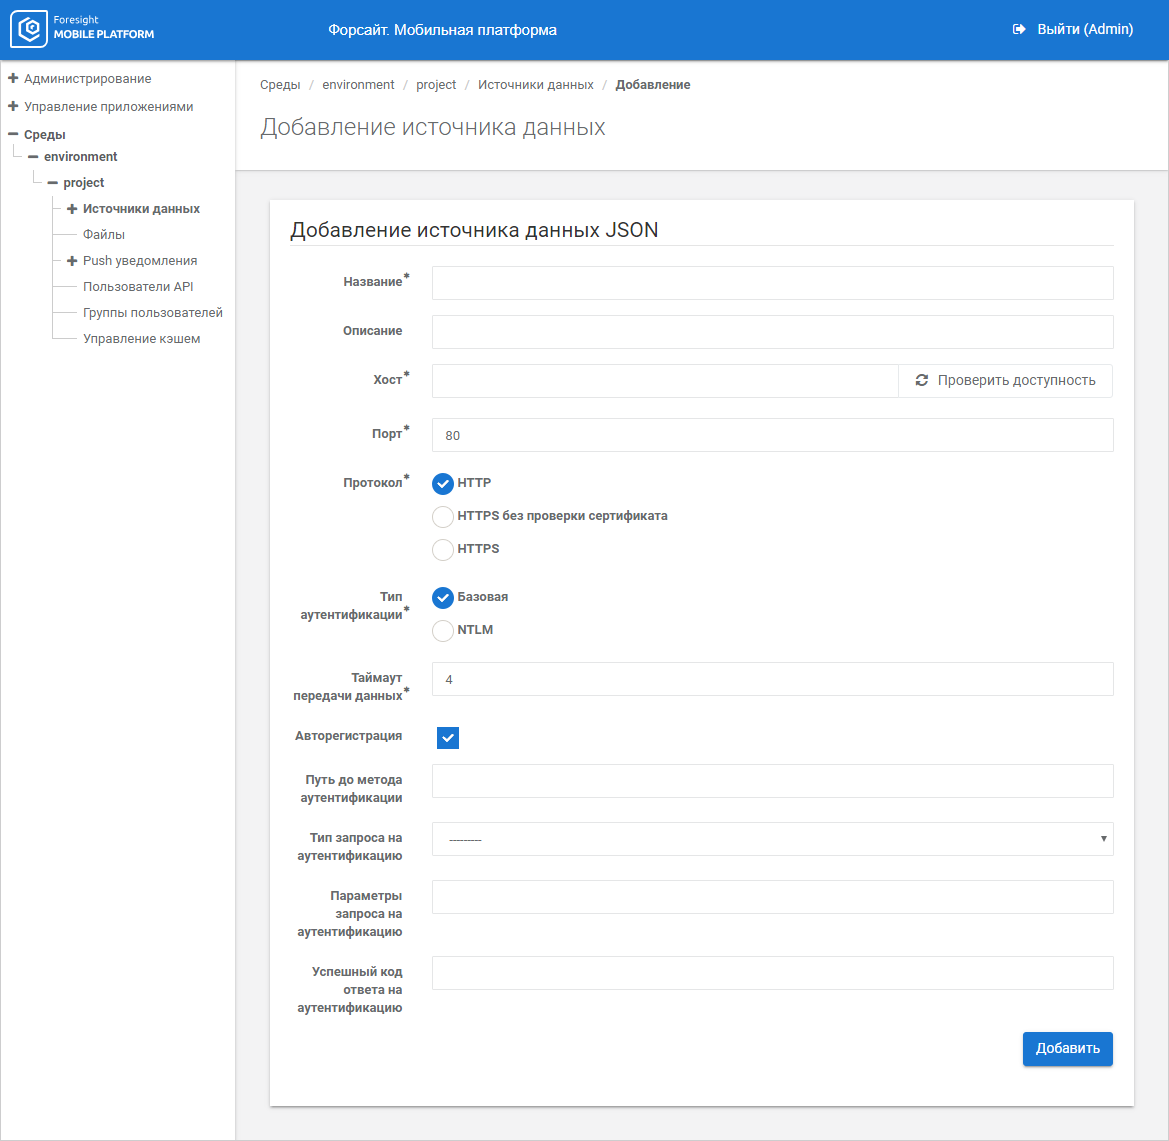Expand Источники данных using the plus icon
The image size is (1169, 1141).
tap(72, 209)
